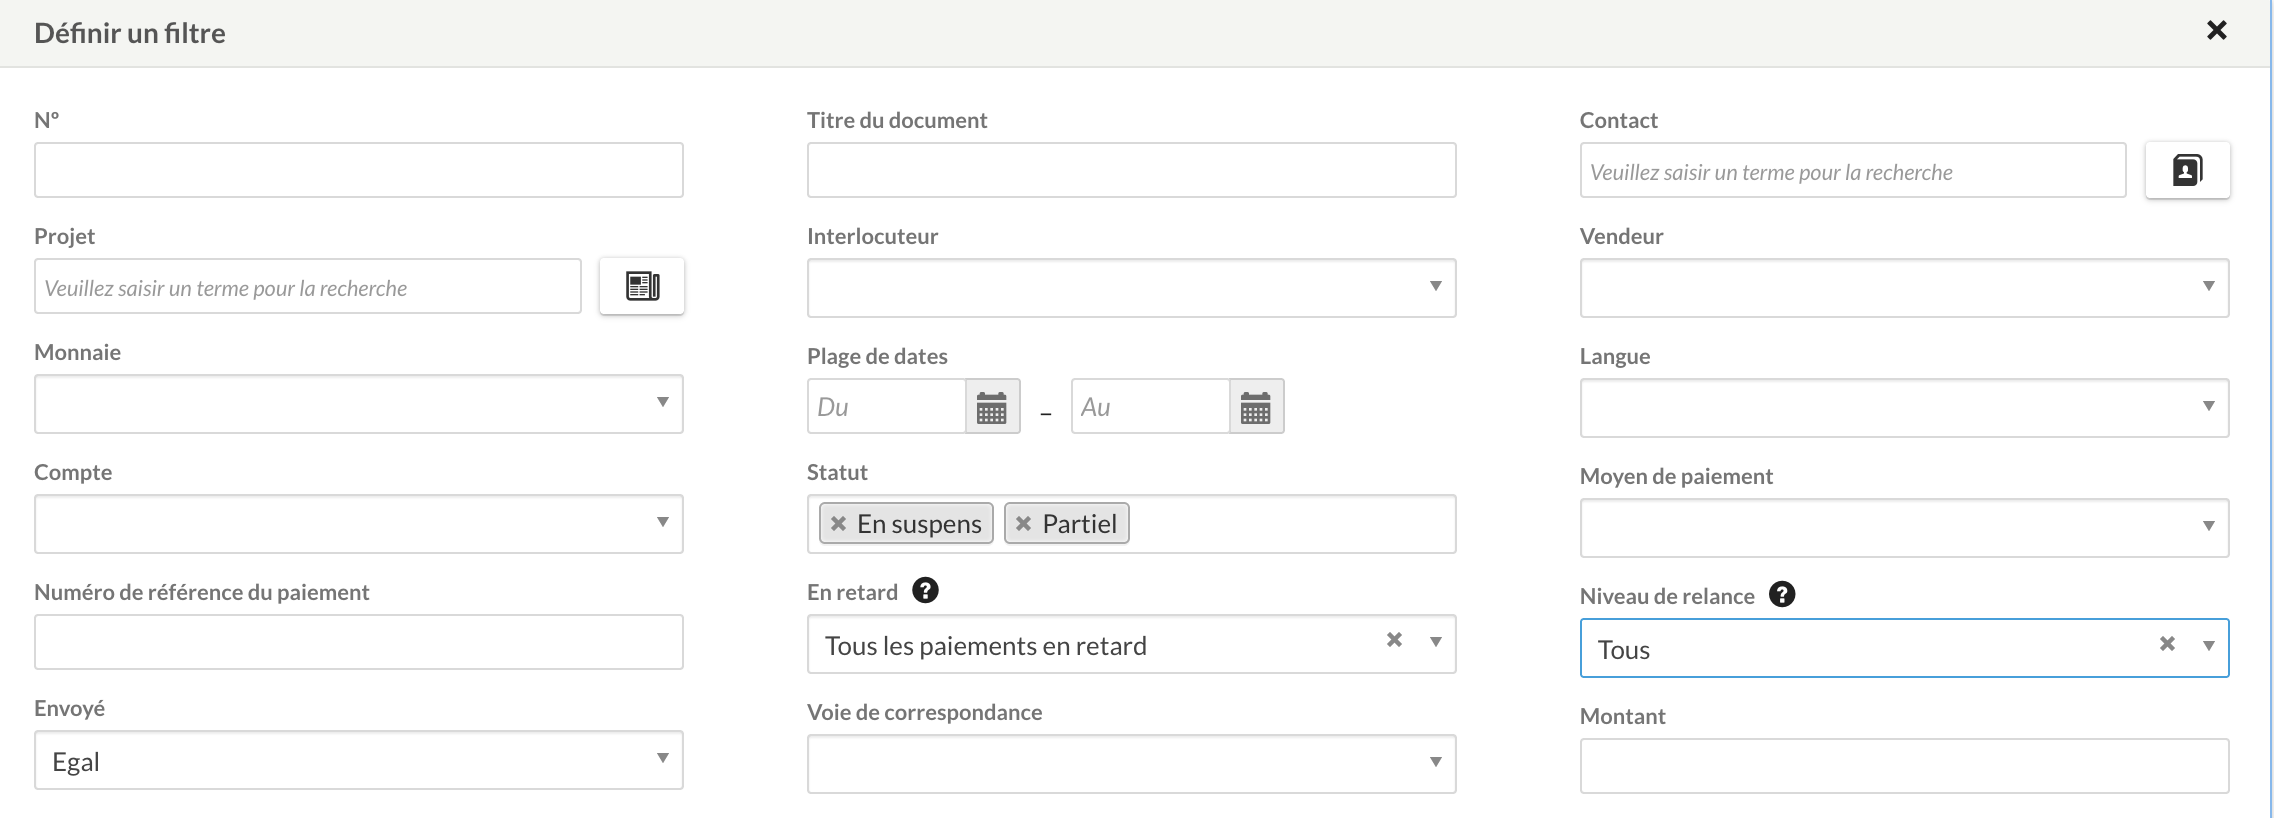Focus the 'Numéro de référence du paiement' field
The image size is (2274, 818).
tap(359, 642)
